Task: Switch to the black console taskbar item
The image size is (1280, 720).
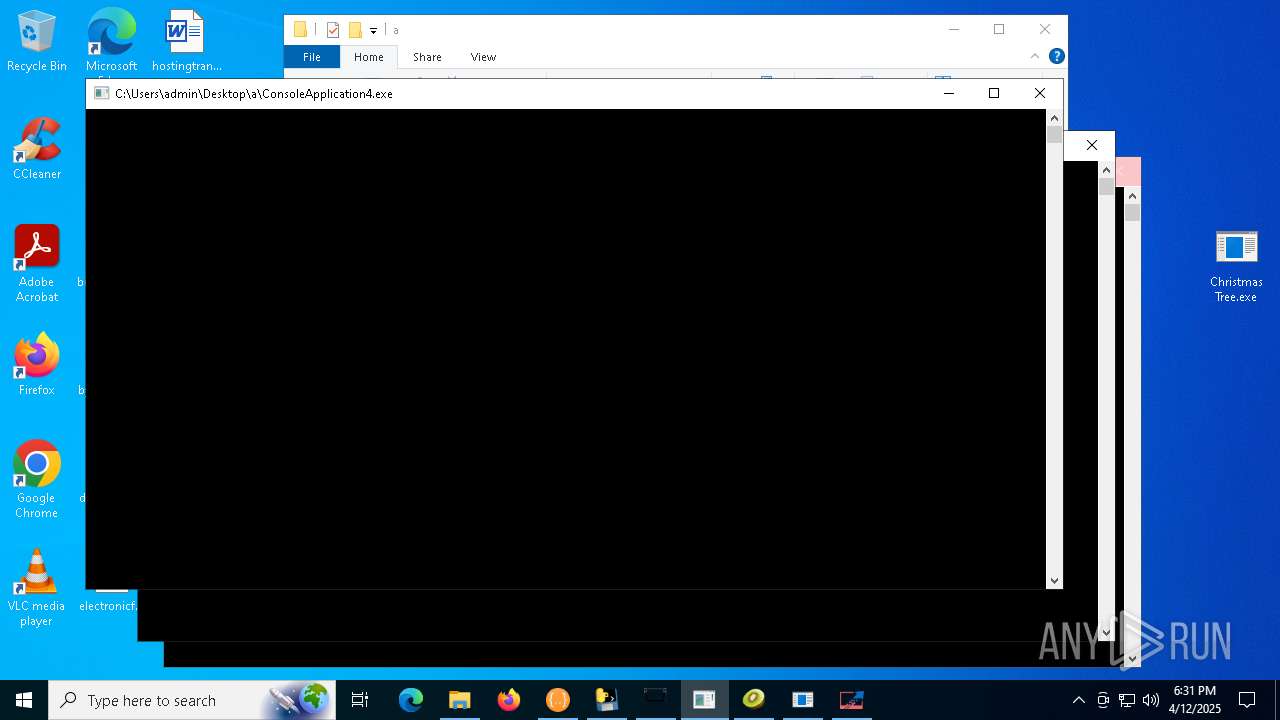Action: point(656,700)
